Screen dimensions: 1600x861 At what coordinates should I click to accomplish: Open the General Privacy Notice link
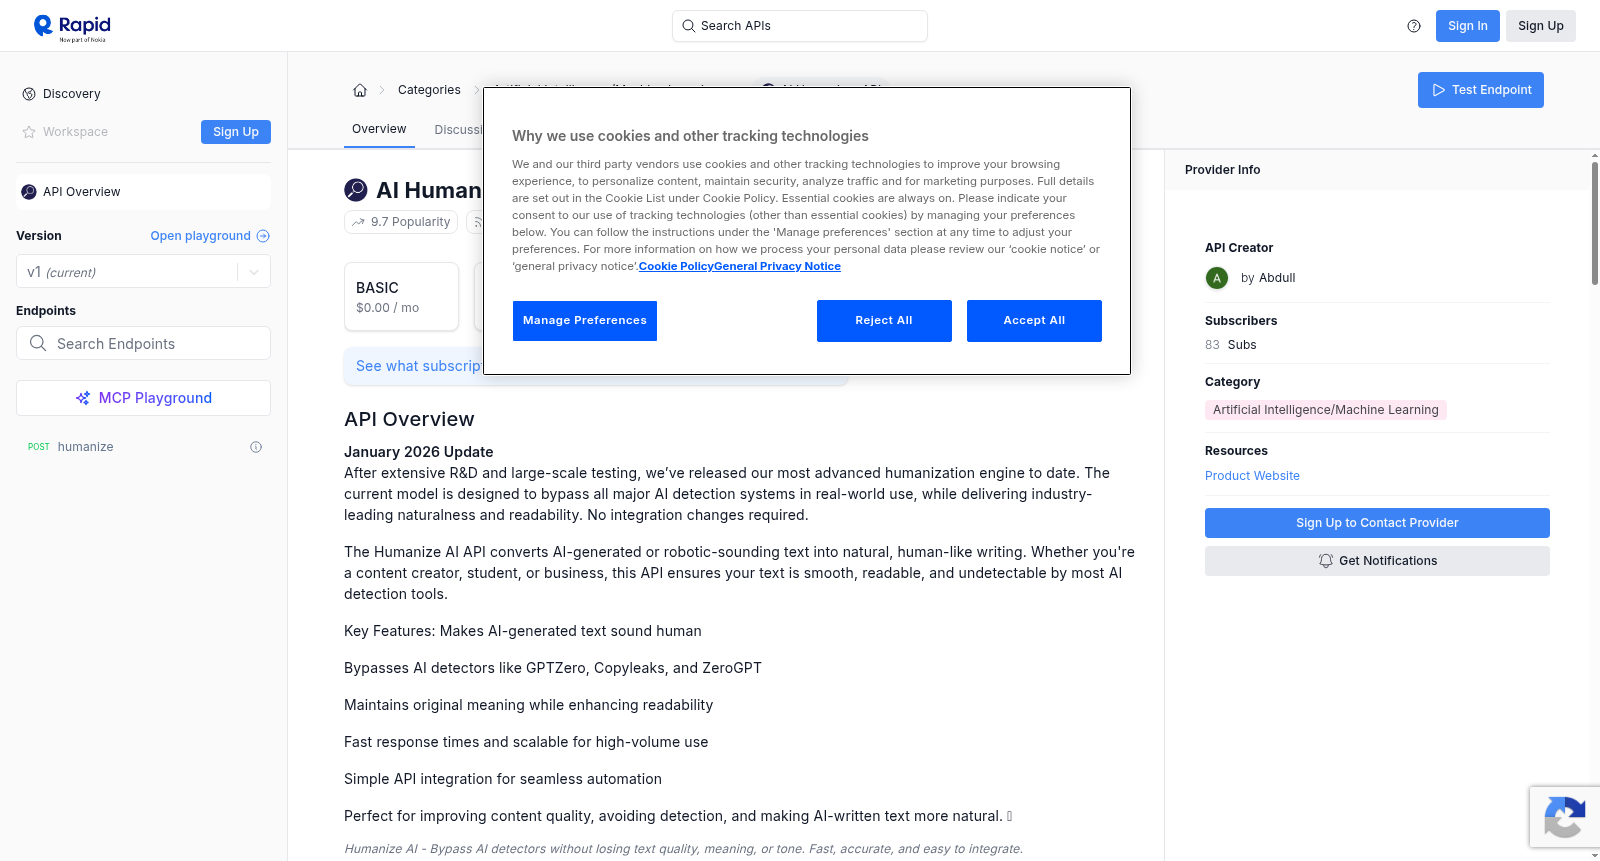[777, 266]
